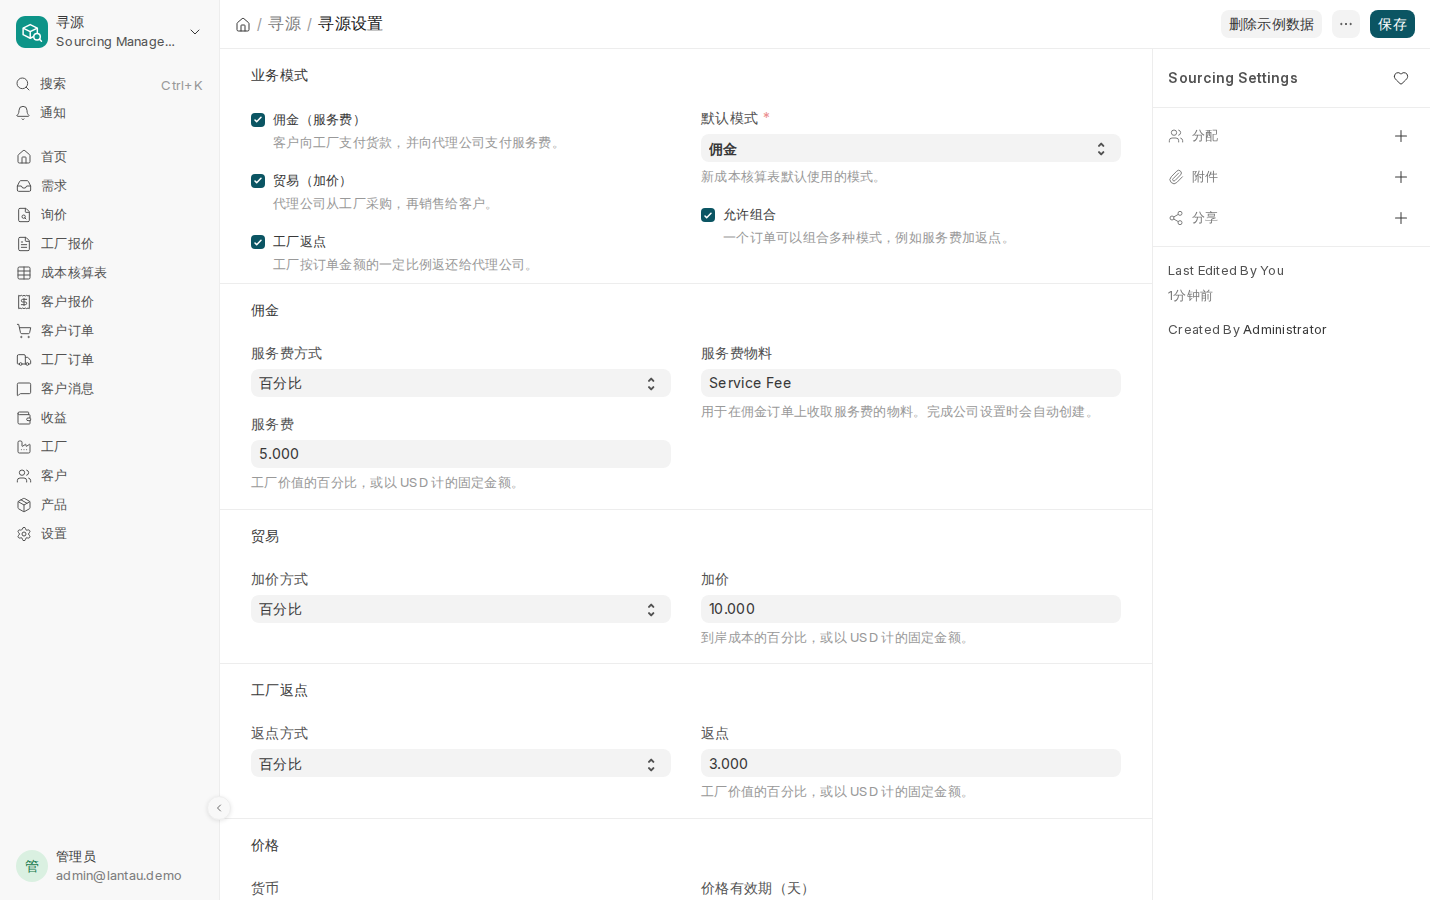Viewport: 1440px width, 900px height.
Task: Click the home breadcrumb icon
Action: pyautogui.click(x=243, y=24)
